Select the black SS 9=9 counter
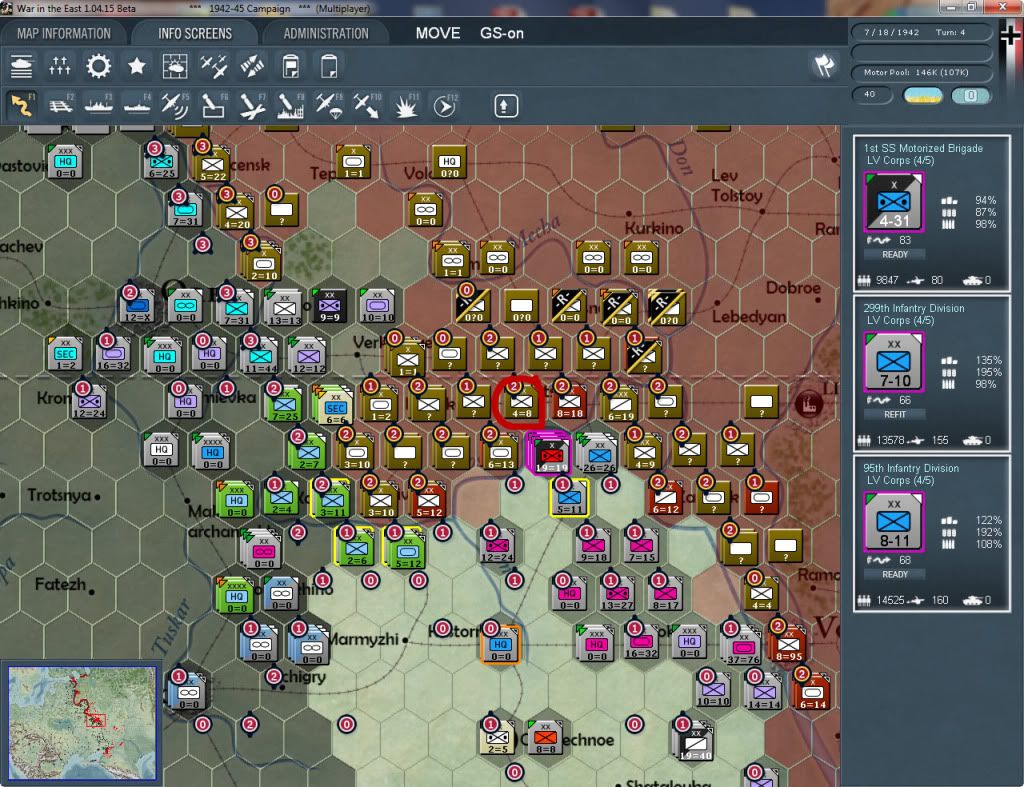Screen dimensions: 1024x787 coord(330,306)
